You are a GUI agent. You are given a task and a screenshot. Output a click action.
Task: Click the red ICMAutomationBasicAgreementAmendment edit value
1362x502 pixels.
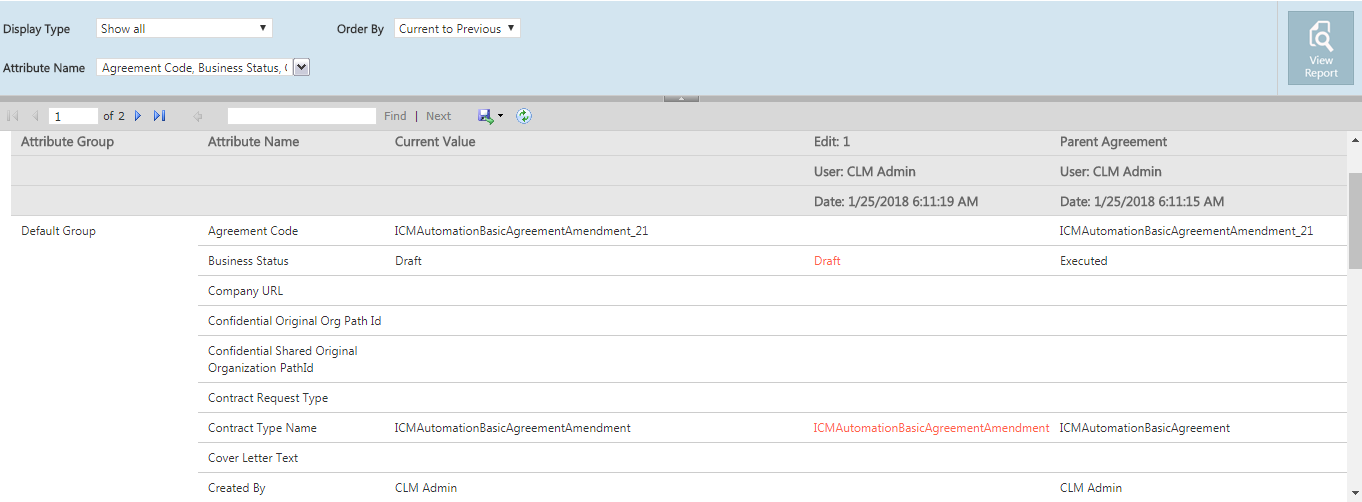pyautogui.click(x=931, y=428)
